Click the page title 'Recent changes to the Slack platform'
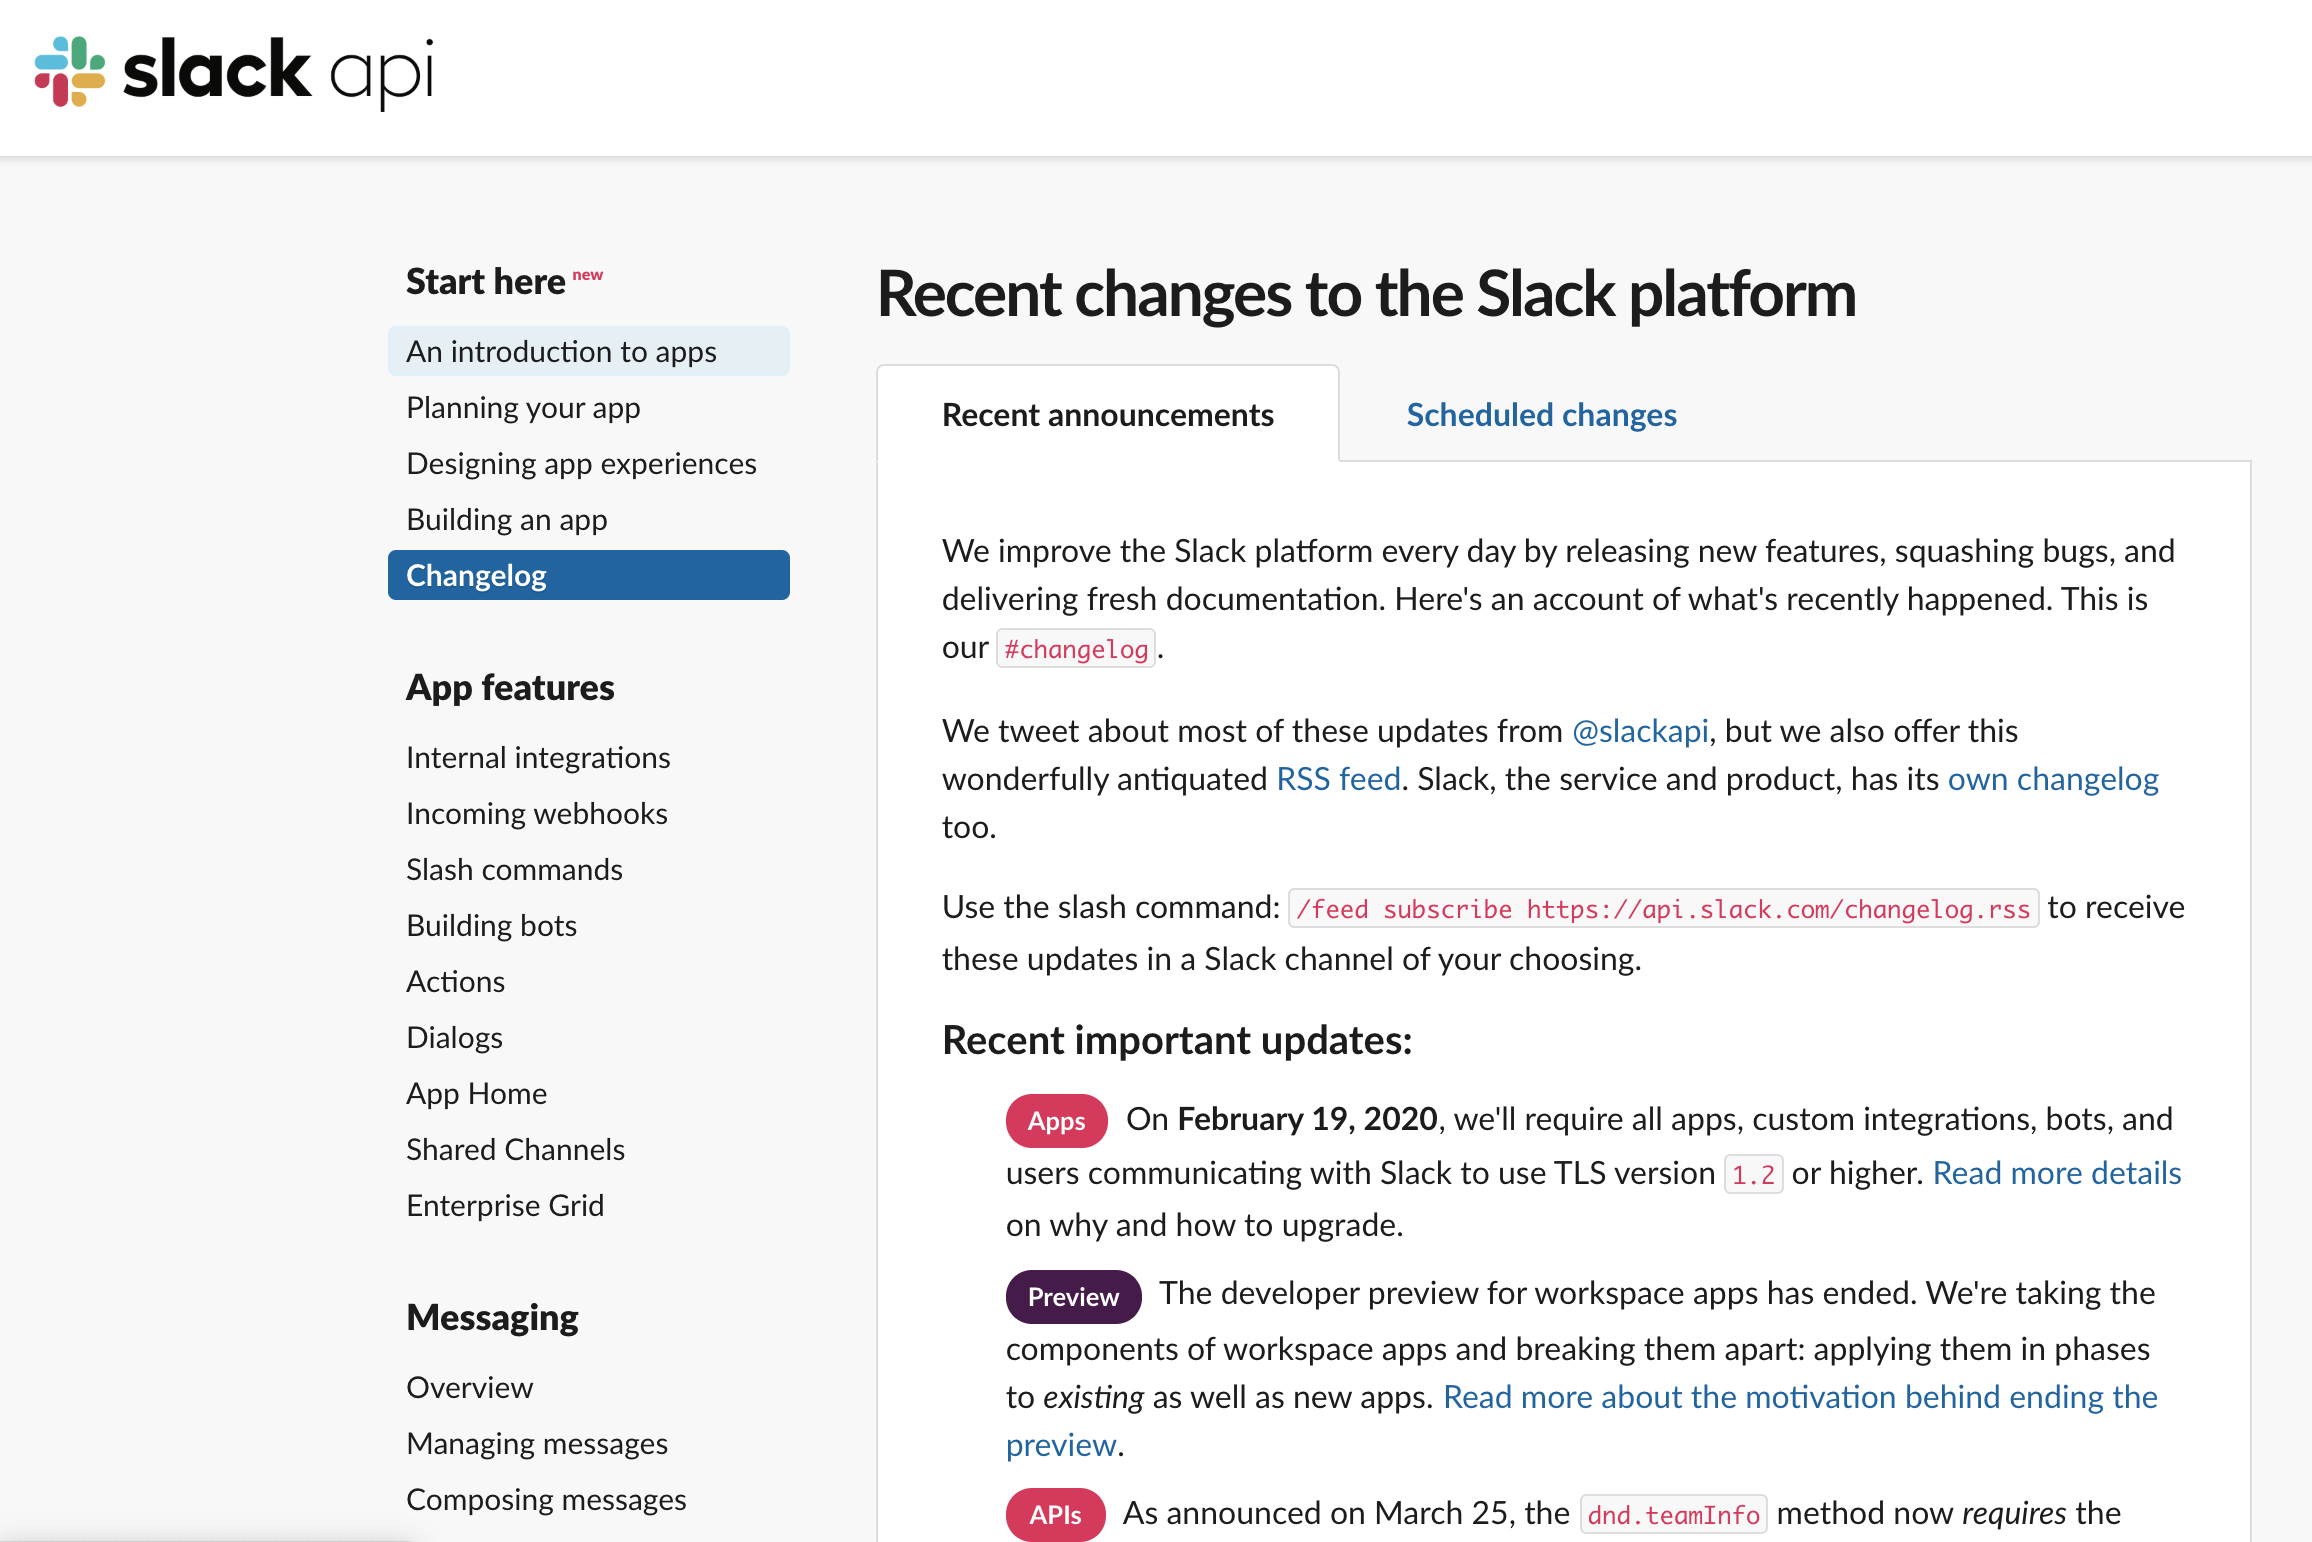Screen dimensions: 2312x1542 click(1366, 295)
